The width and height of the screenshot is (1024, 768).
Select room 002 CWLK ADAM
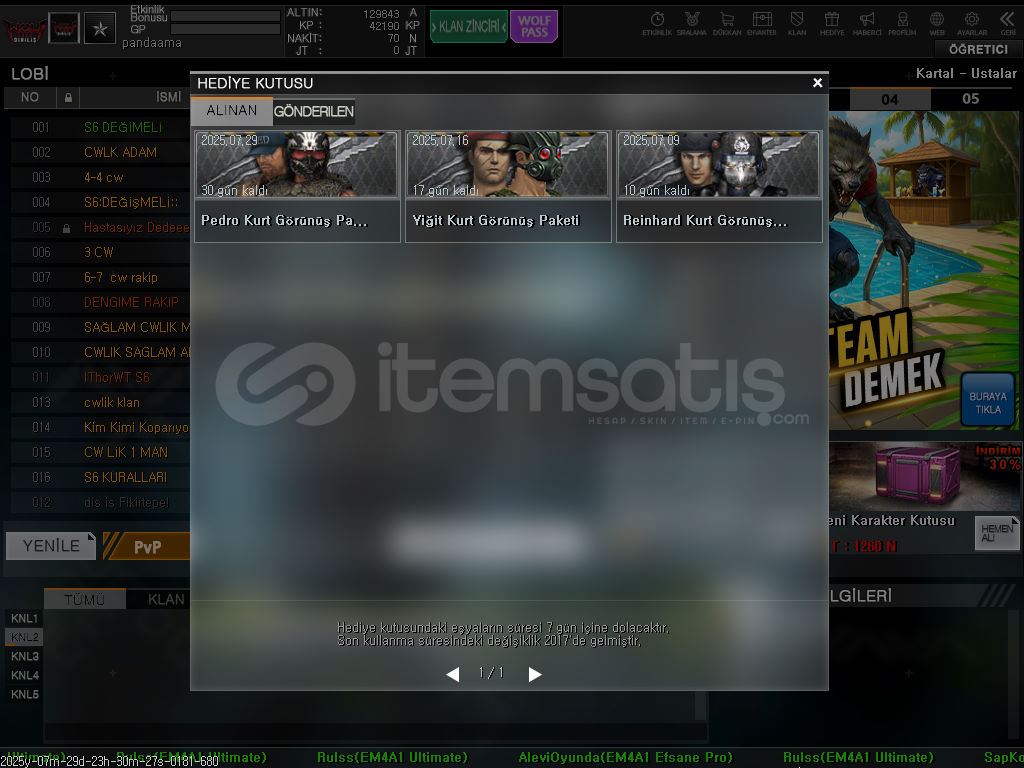(100, 152)
